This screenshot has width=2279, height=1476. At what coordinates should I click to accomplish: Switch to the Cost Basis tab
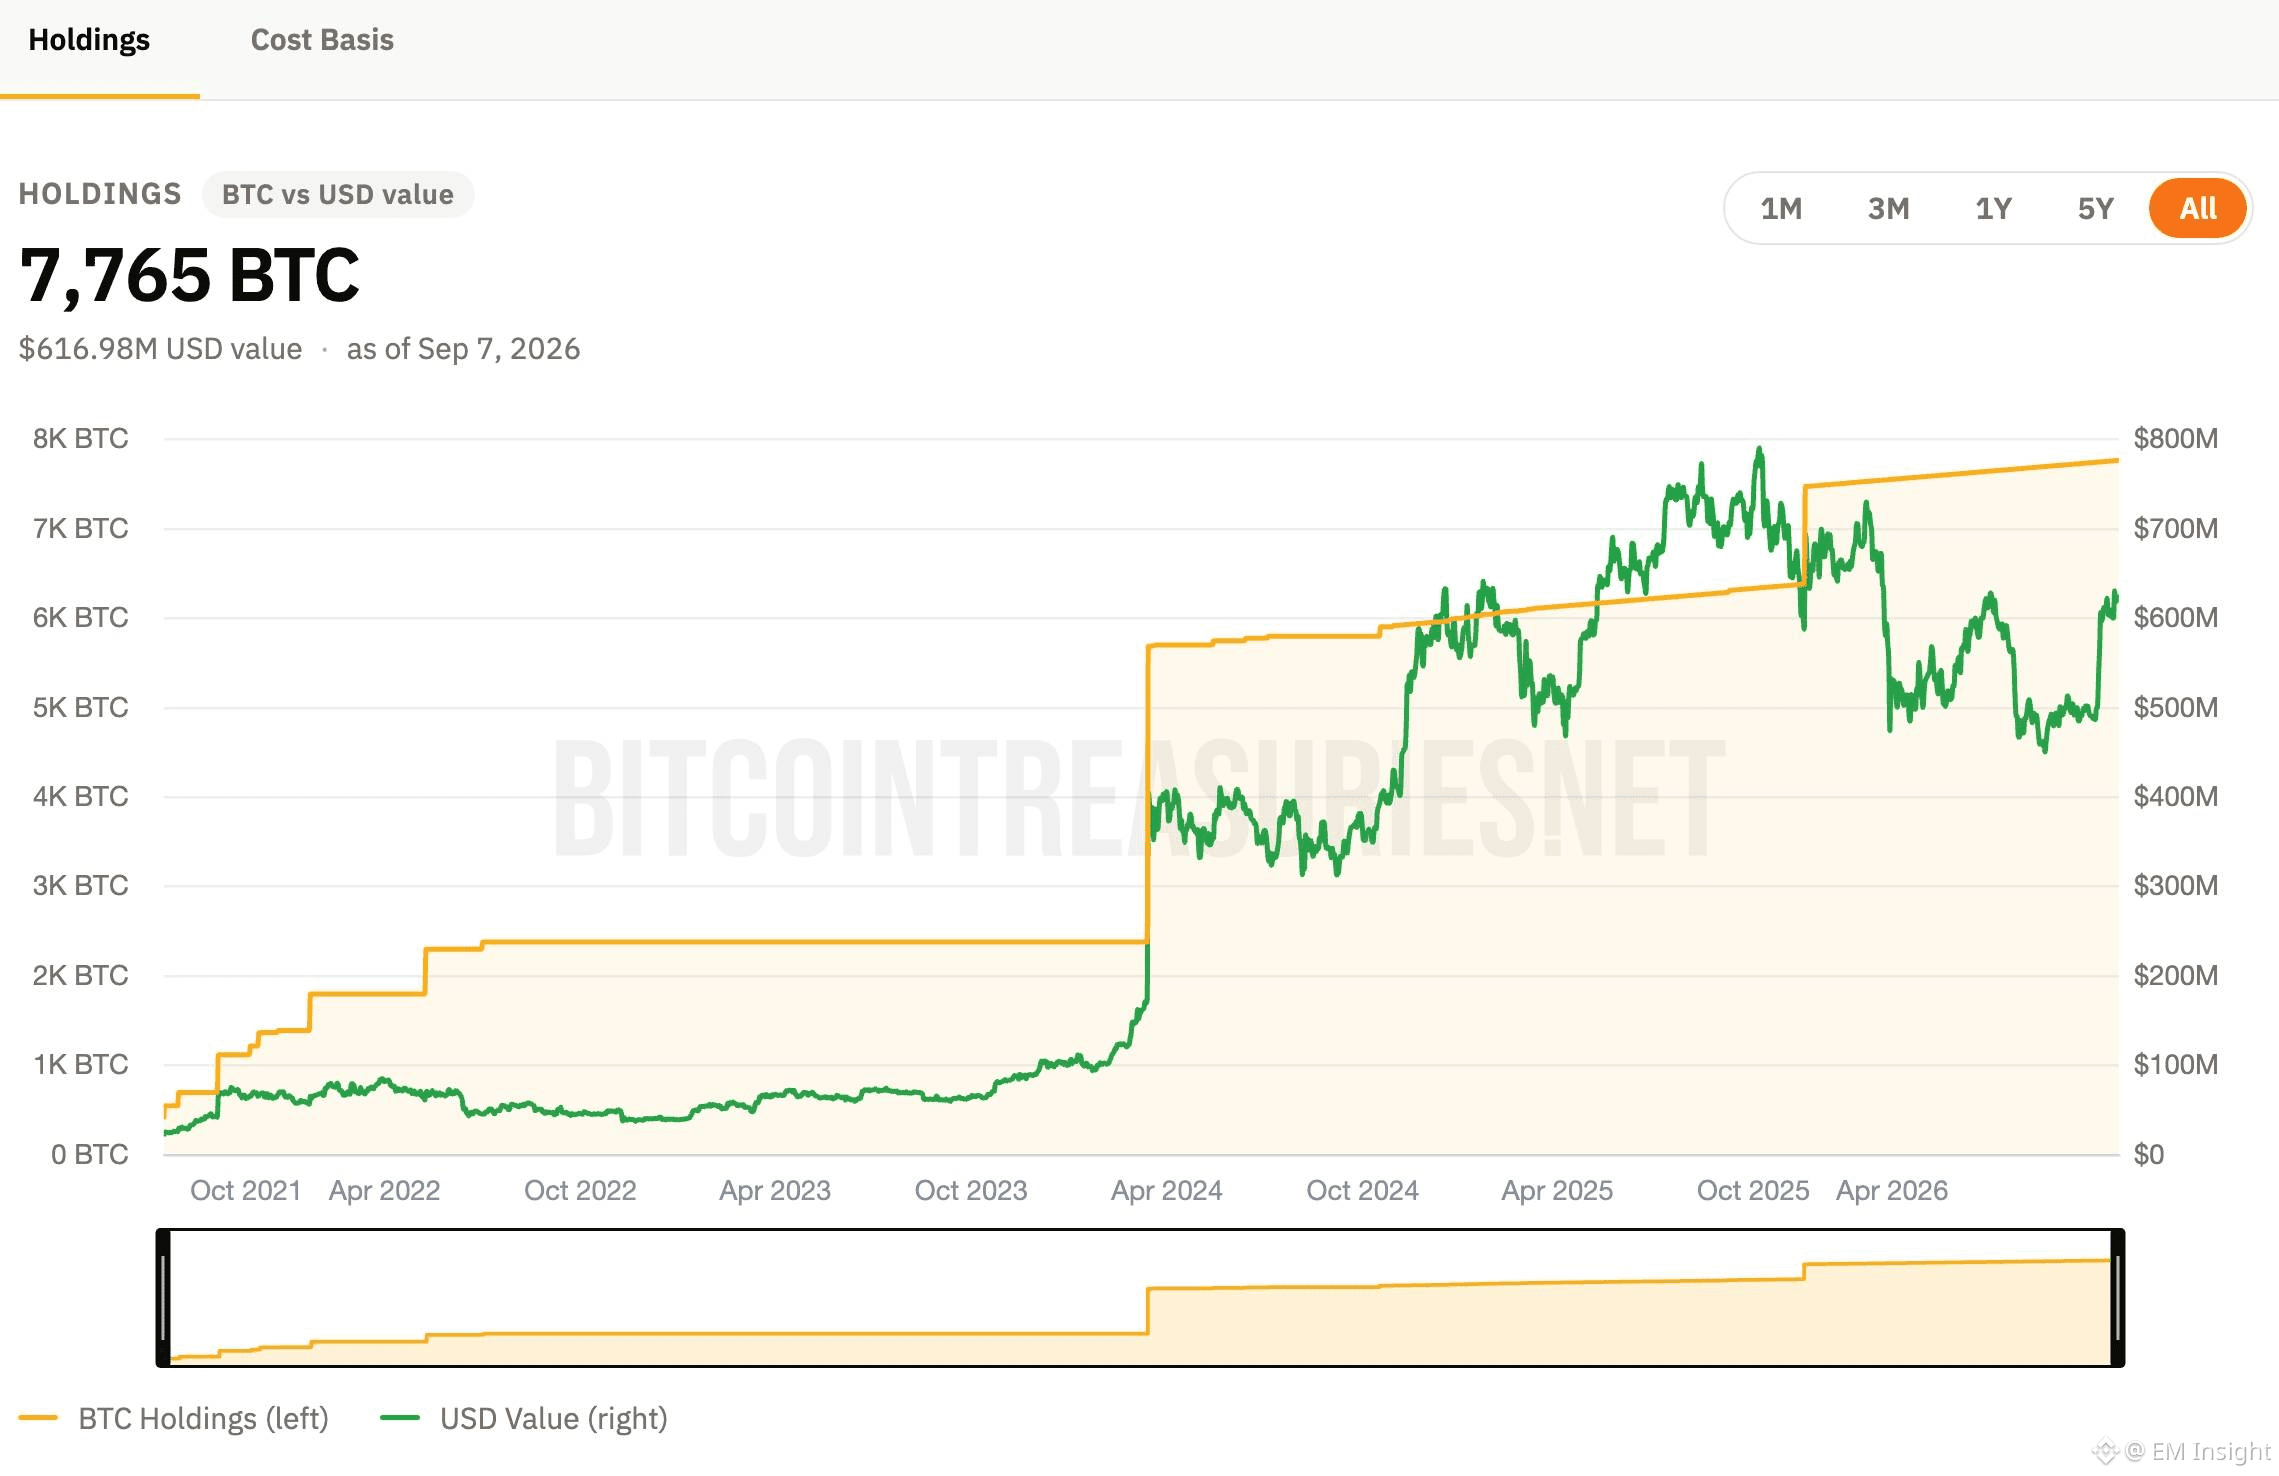[322, 40]
